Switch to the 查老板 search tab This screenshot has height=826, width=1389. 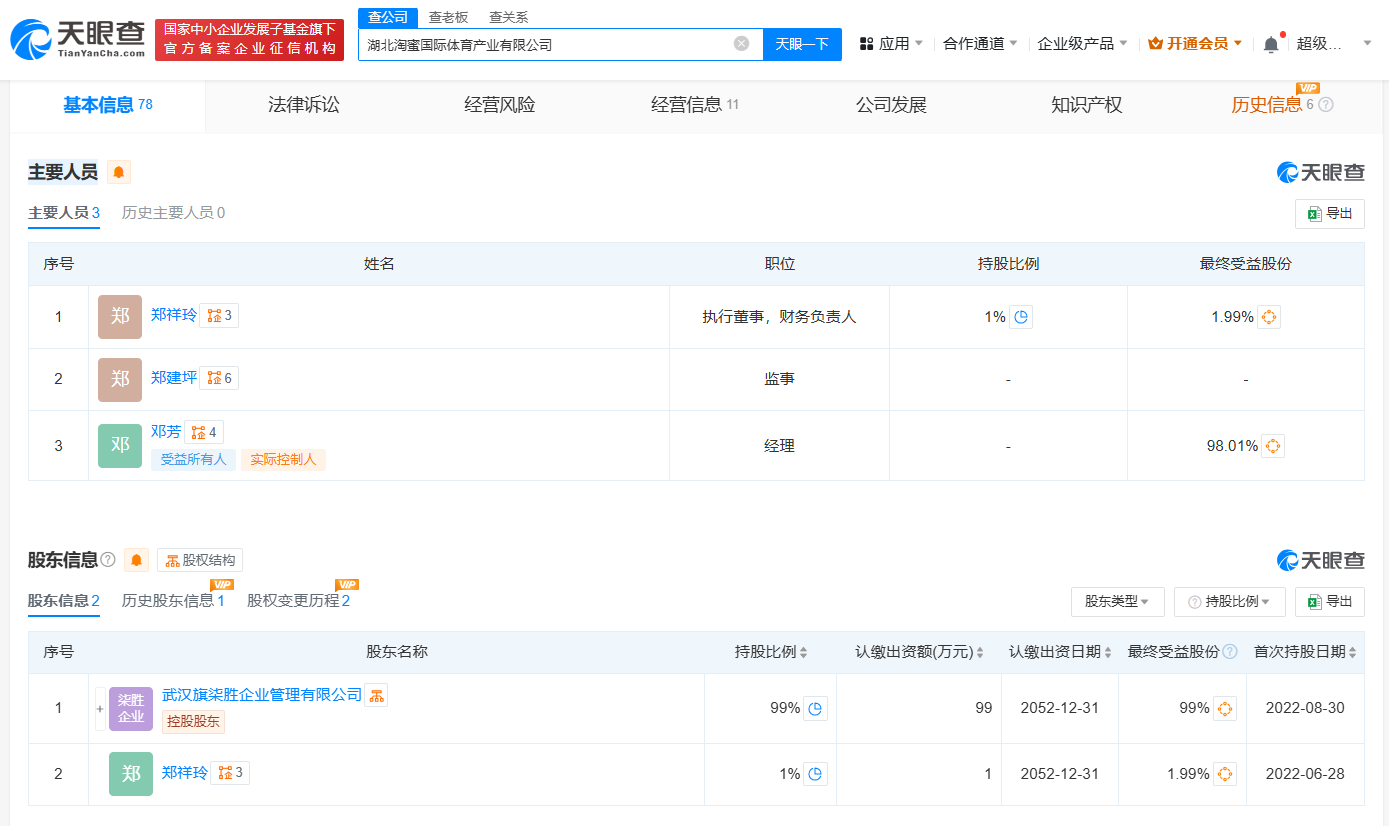[444, 17]
